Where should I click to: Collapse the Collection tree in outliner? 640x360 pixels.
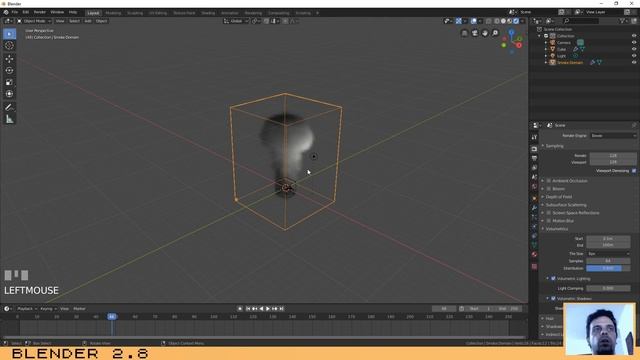(x=540, y=36)
